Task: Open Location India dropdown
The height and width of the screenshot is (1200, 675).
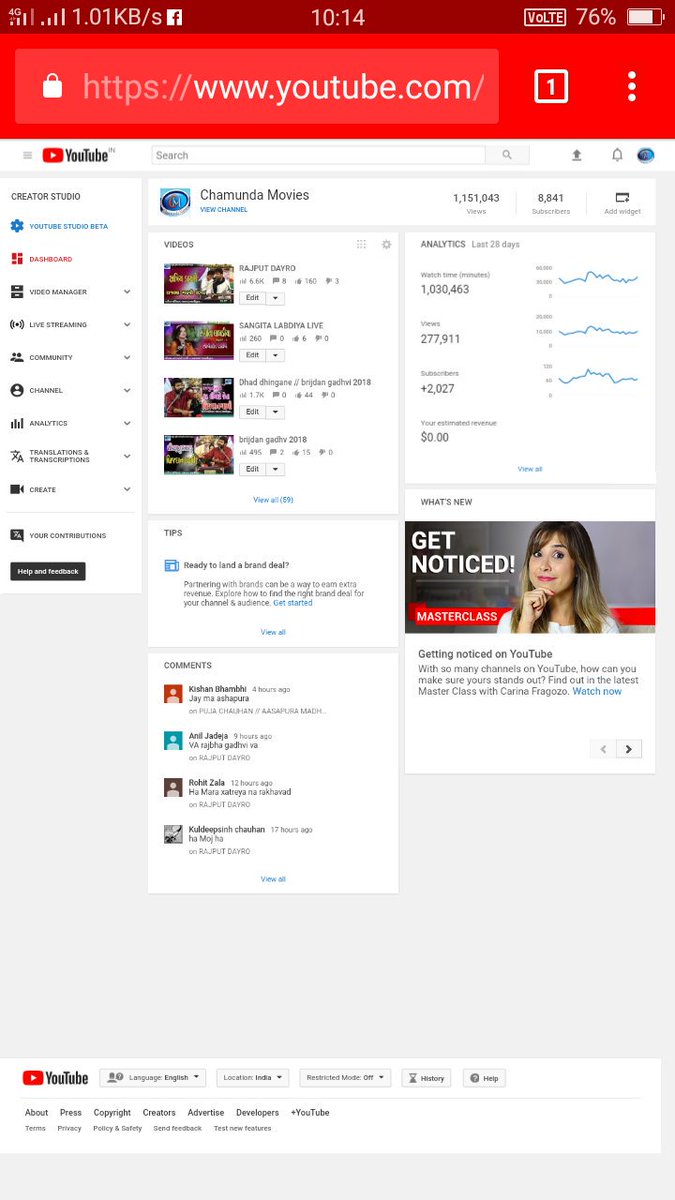Action: pyautogui.click(x=252, y=1078)
